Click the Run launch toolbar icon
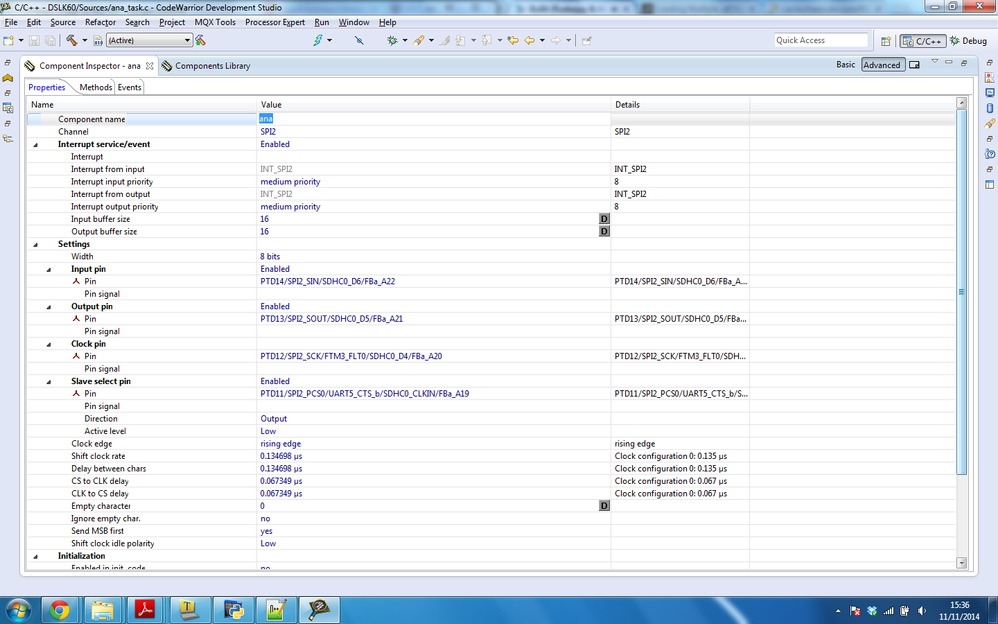 tap(419, 40)
